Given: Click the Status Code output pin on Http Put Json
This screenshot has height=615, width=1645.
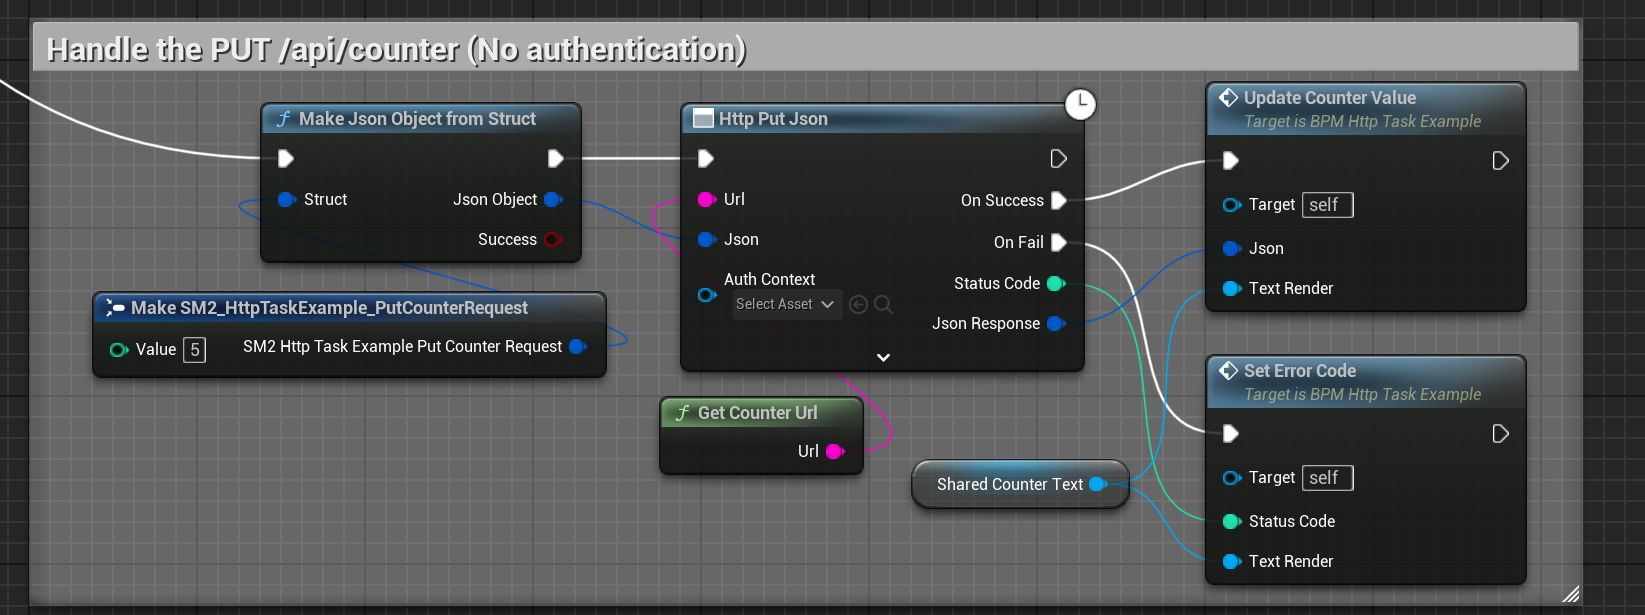Looking at the screenshot, I should (1055, 284).
